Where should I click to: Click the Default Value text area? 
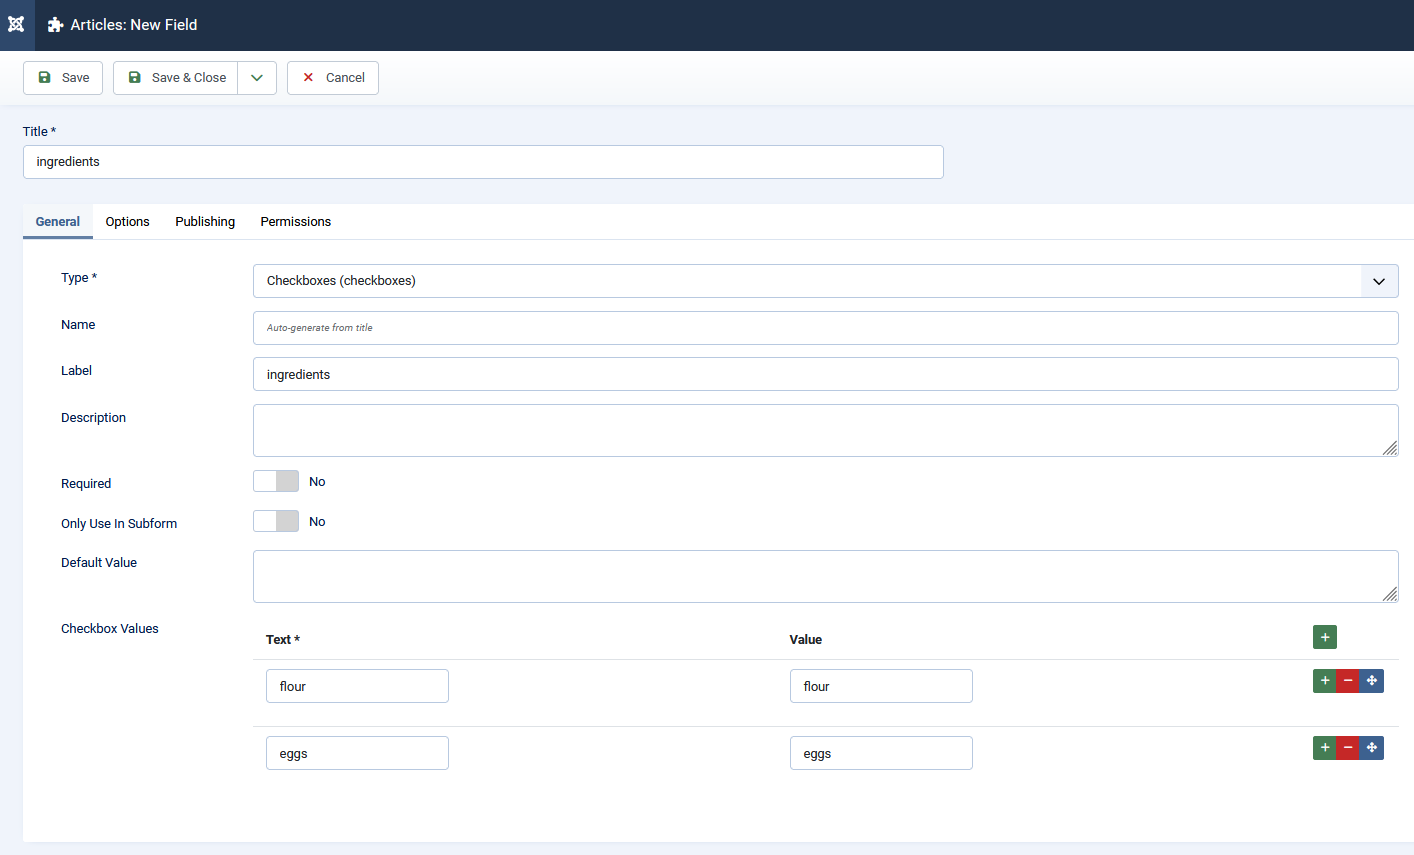pos(826,576)
